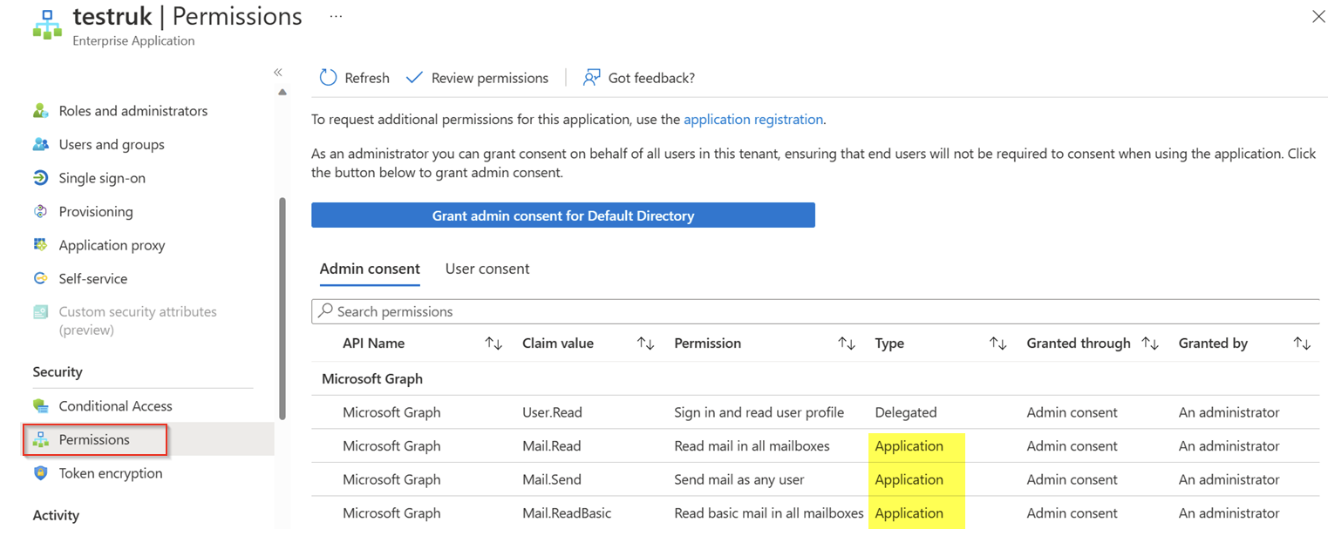Click the Conditional Access icon

[41, 406]
